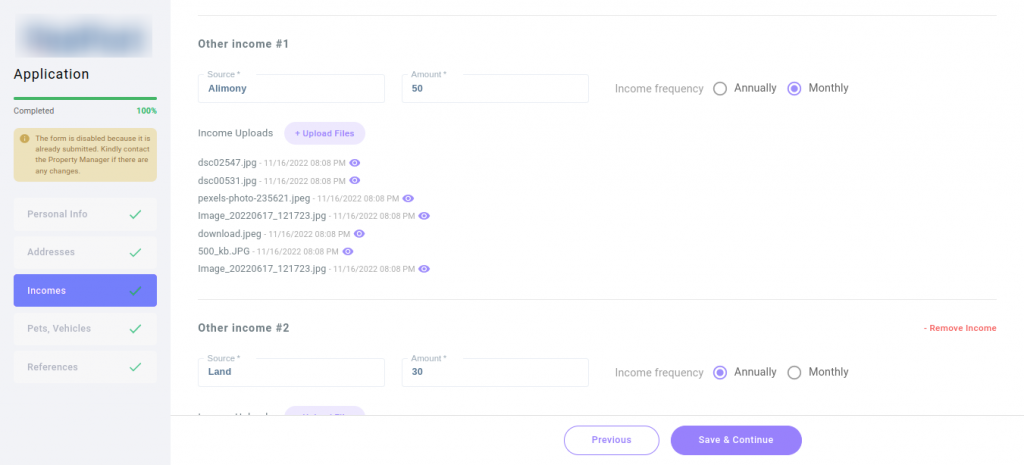Click the checkmark icon next to References
1024x465 pixels.
(135, 367)
